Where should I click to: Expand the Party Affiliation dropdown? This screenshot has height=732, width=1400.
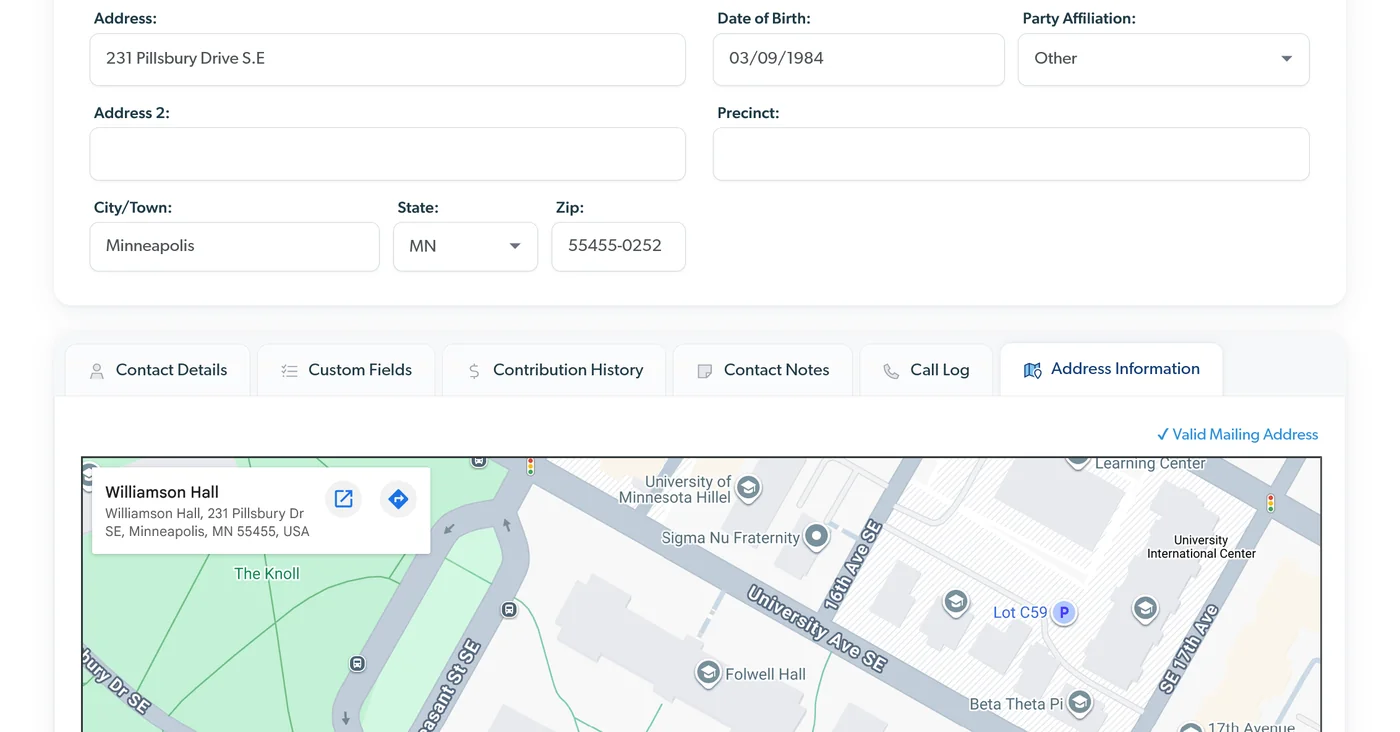coord(1163,59)
